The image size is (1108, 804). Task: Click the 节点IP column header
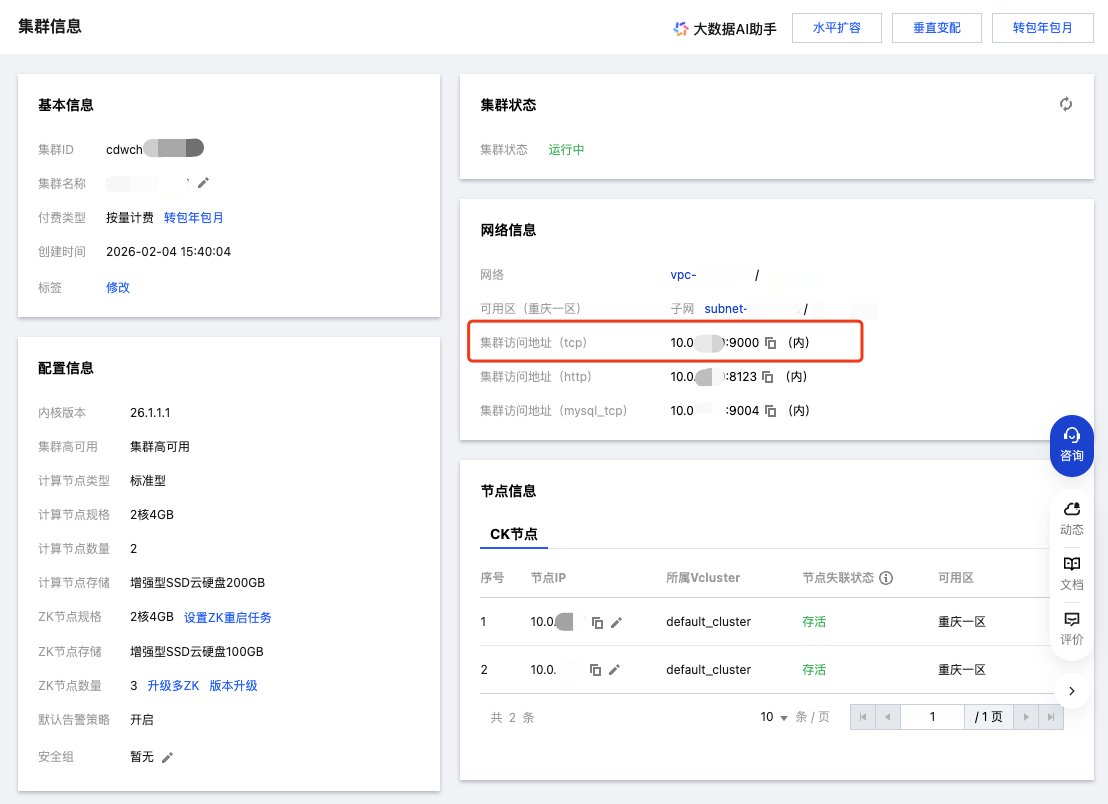point(548,578)
